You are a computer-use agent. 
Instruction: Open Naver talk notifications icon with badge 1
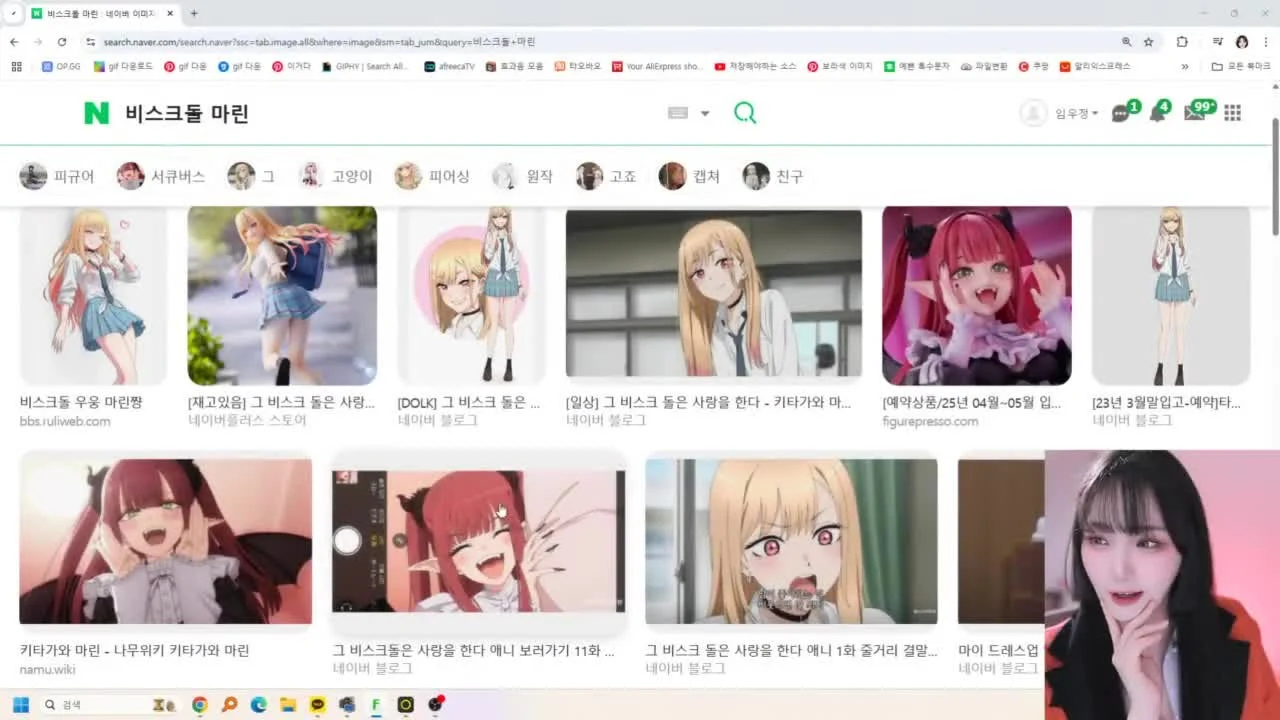(1121, 113)
